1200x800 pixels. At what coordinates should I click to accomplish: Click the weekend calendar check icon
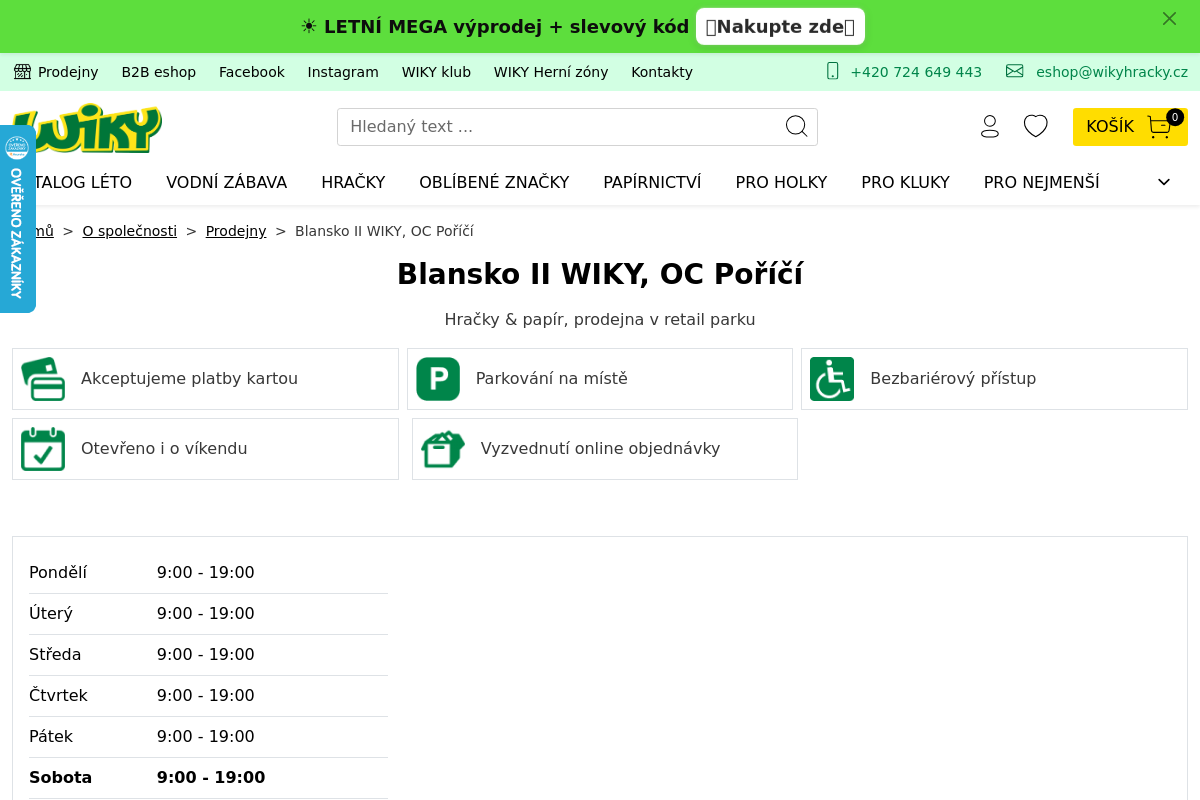pos(43,449)
